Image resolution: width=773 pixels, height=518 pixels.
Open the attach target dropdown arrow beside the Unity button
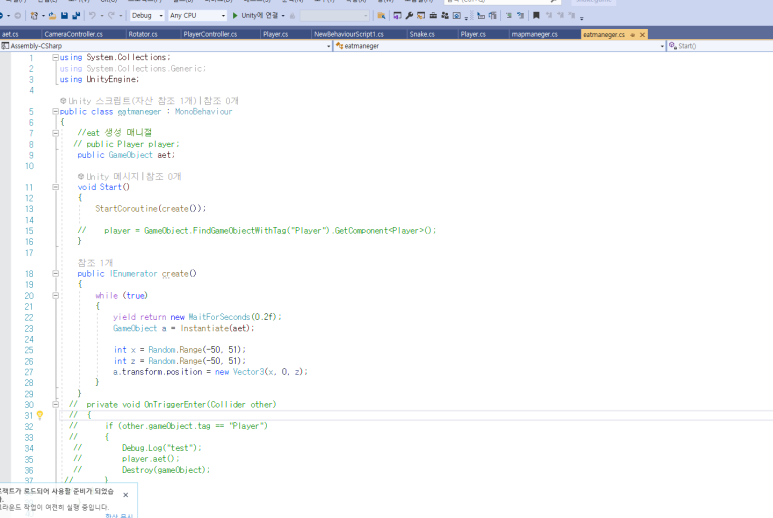tap(283, 16)
